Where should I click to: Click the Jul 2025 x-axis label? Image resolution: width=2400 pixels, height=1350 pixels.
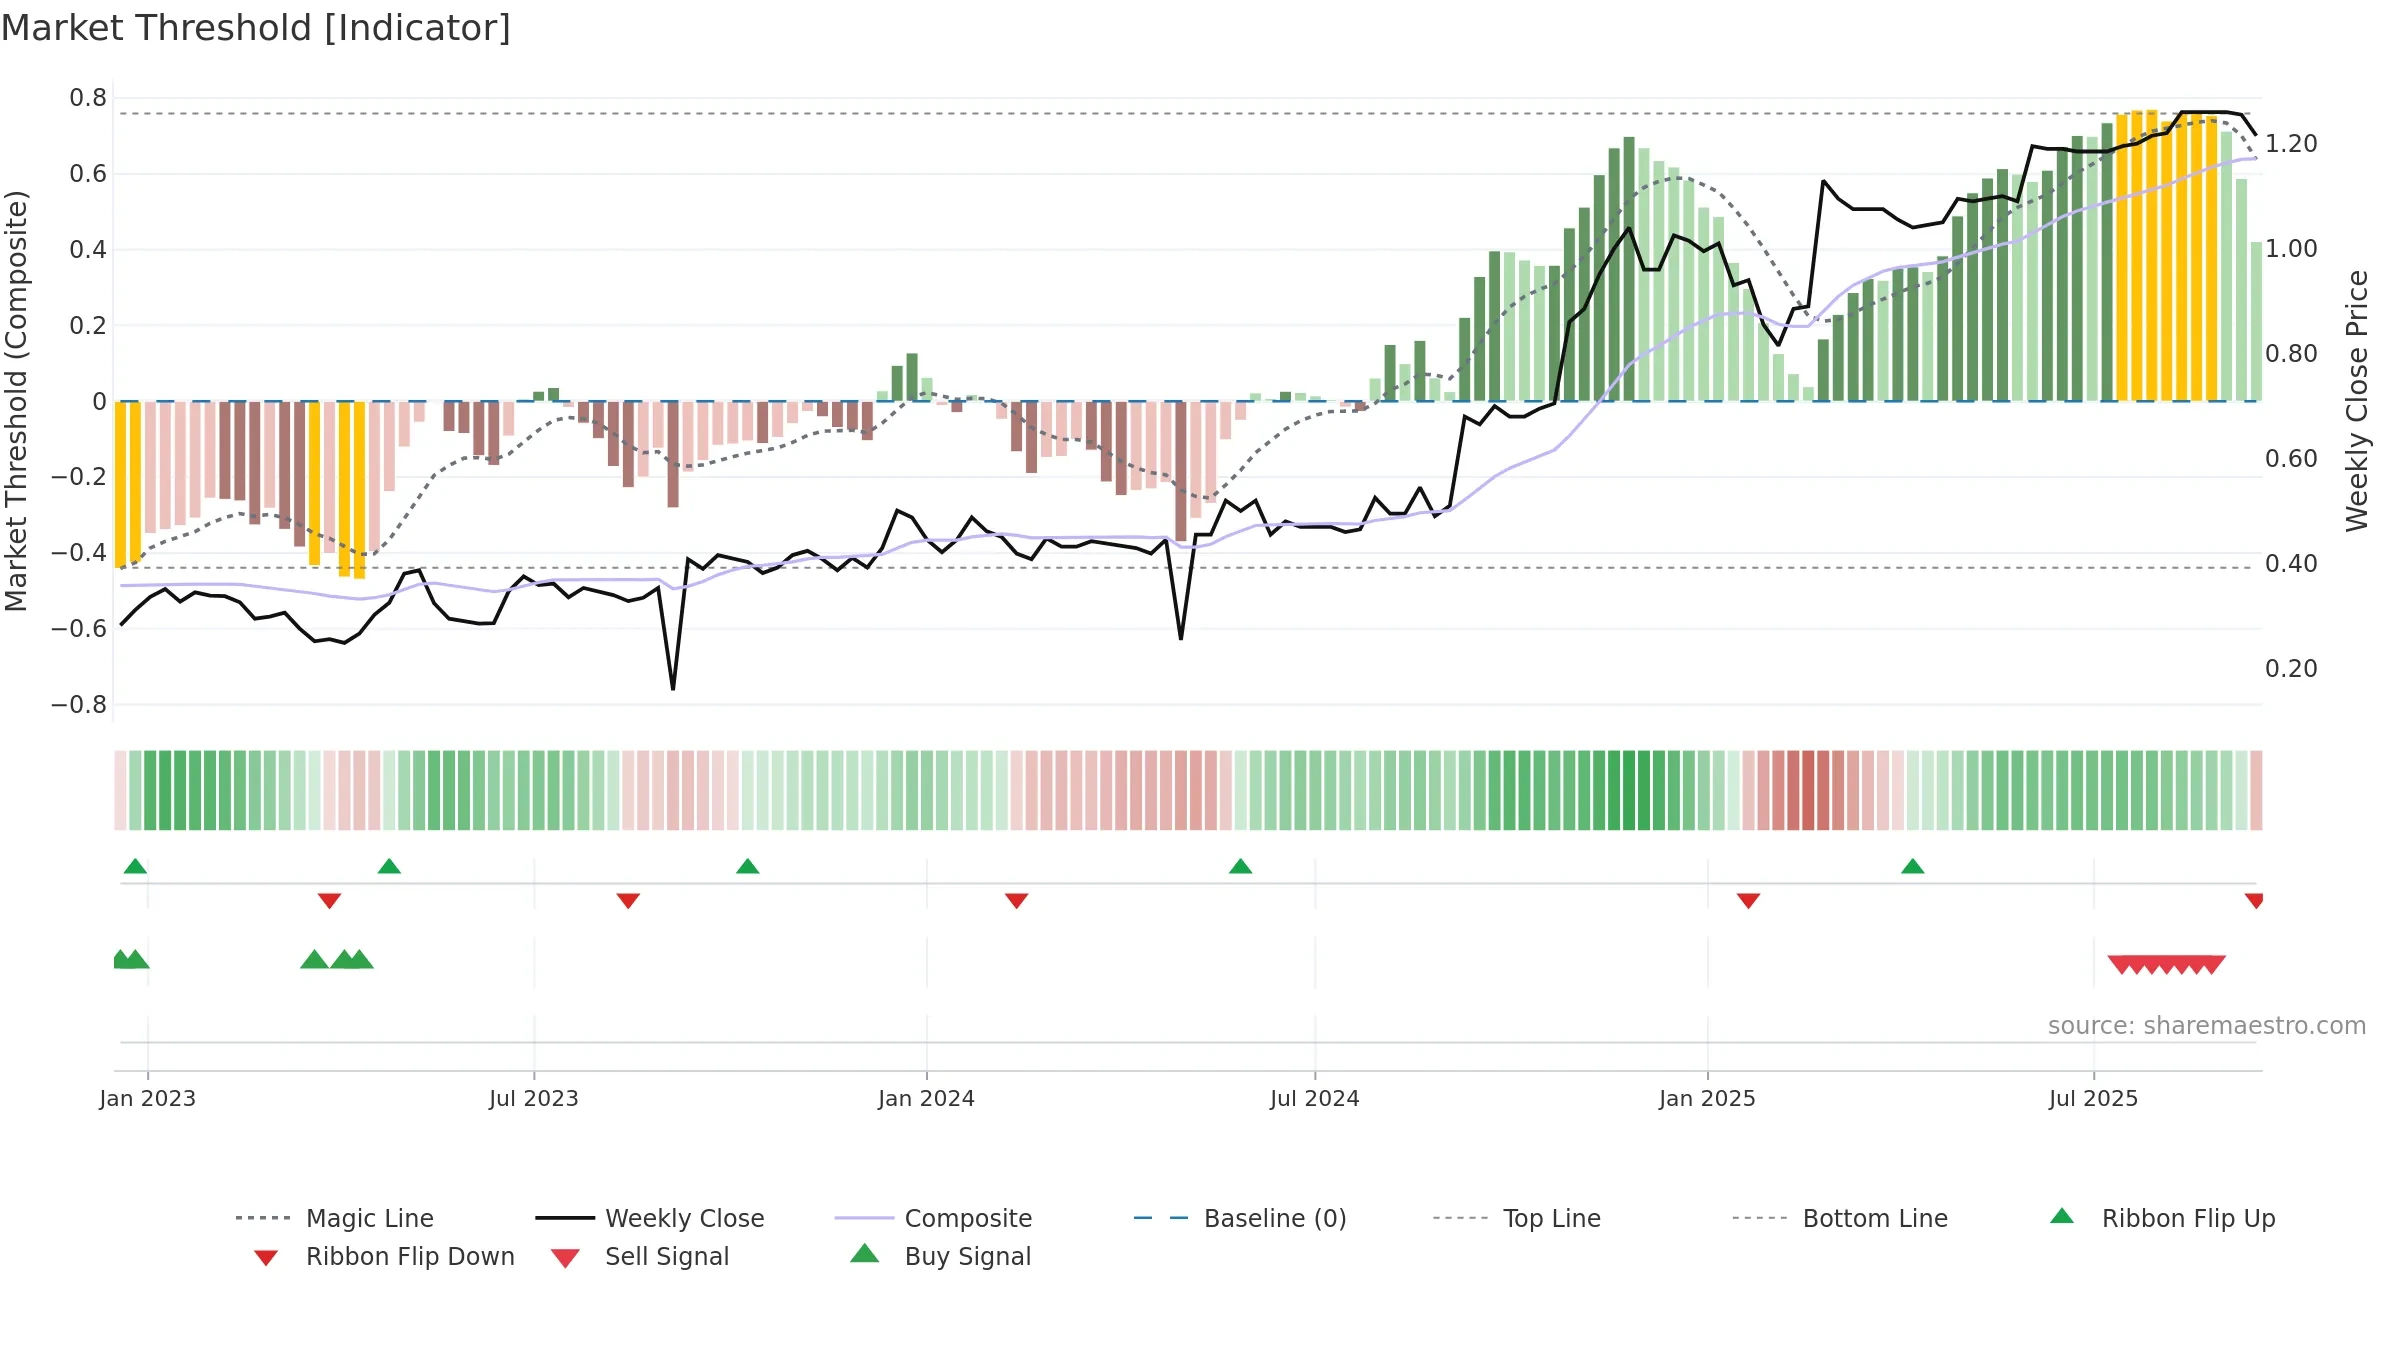[x=2093, y=1098]
